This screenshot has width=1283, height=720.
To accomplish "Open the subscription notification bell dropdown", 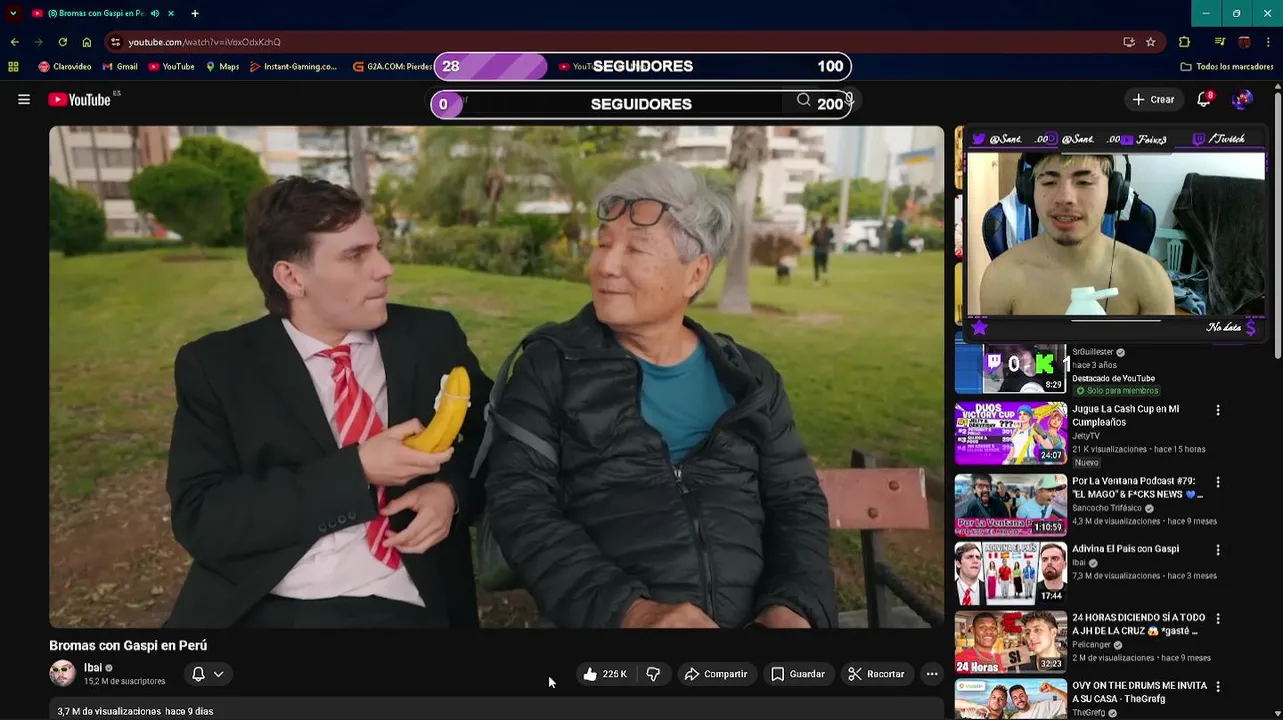I will 208,674.
